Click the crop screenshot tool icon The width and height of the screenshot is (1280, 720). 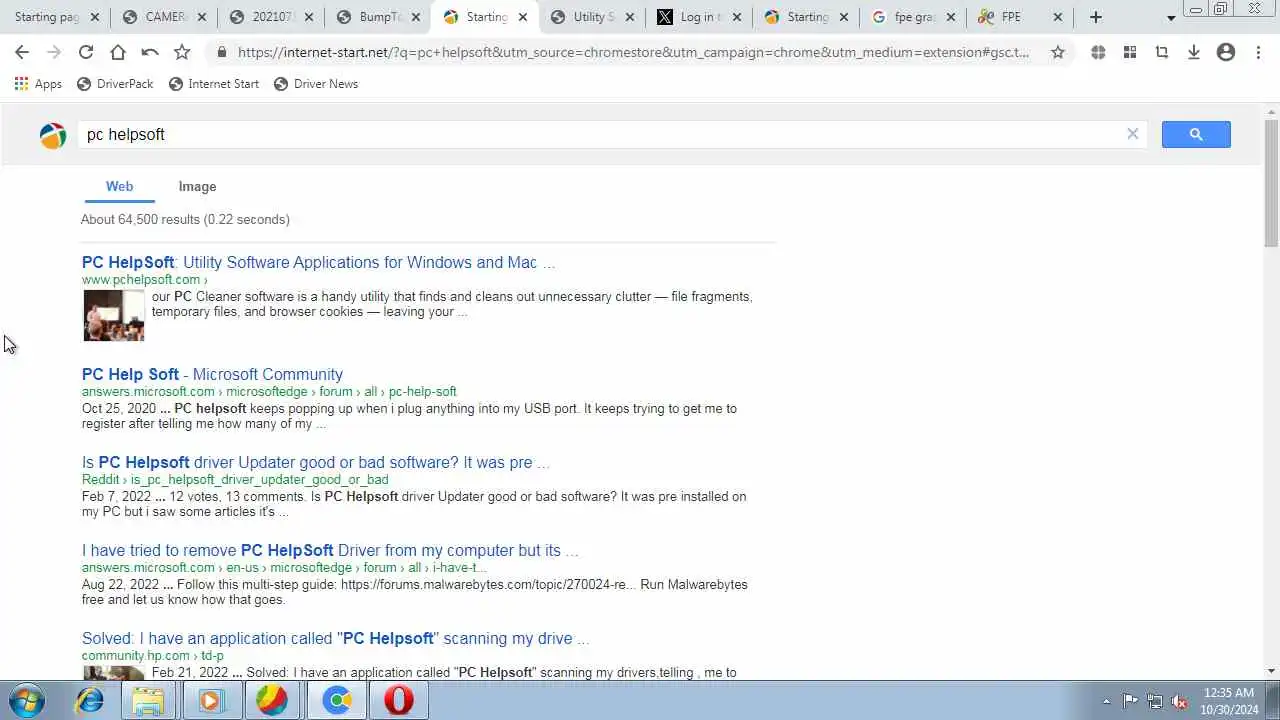(x=1162, y=52)
